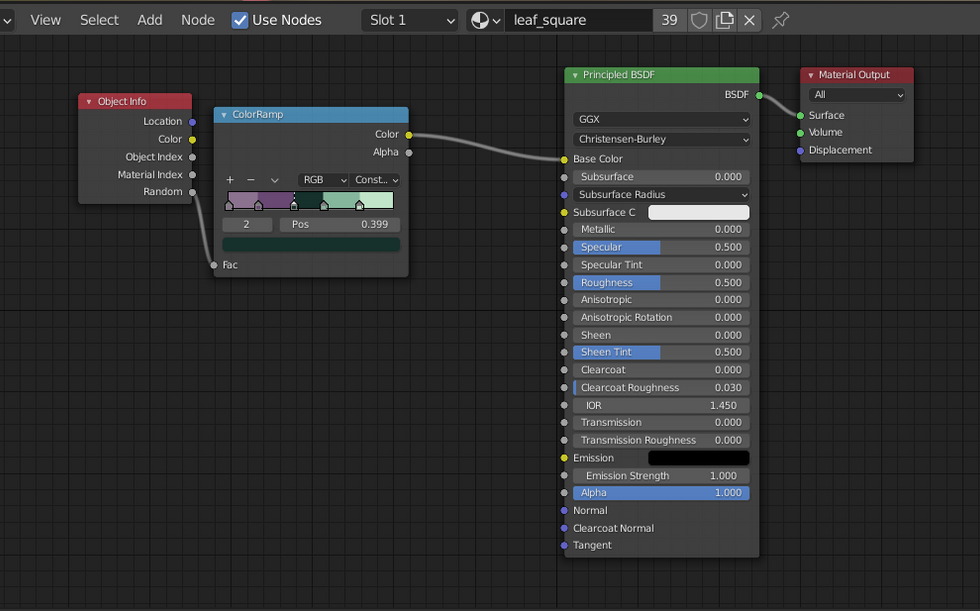Click the Sheen Tint slider
Image resolution: width=980 pixels, height=611 pixels.
pyautogui.click(x=661, y=352)
